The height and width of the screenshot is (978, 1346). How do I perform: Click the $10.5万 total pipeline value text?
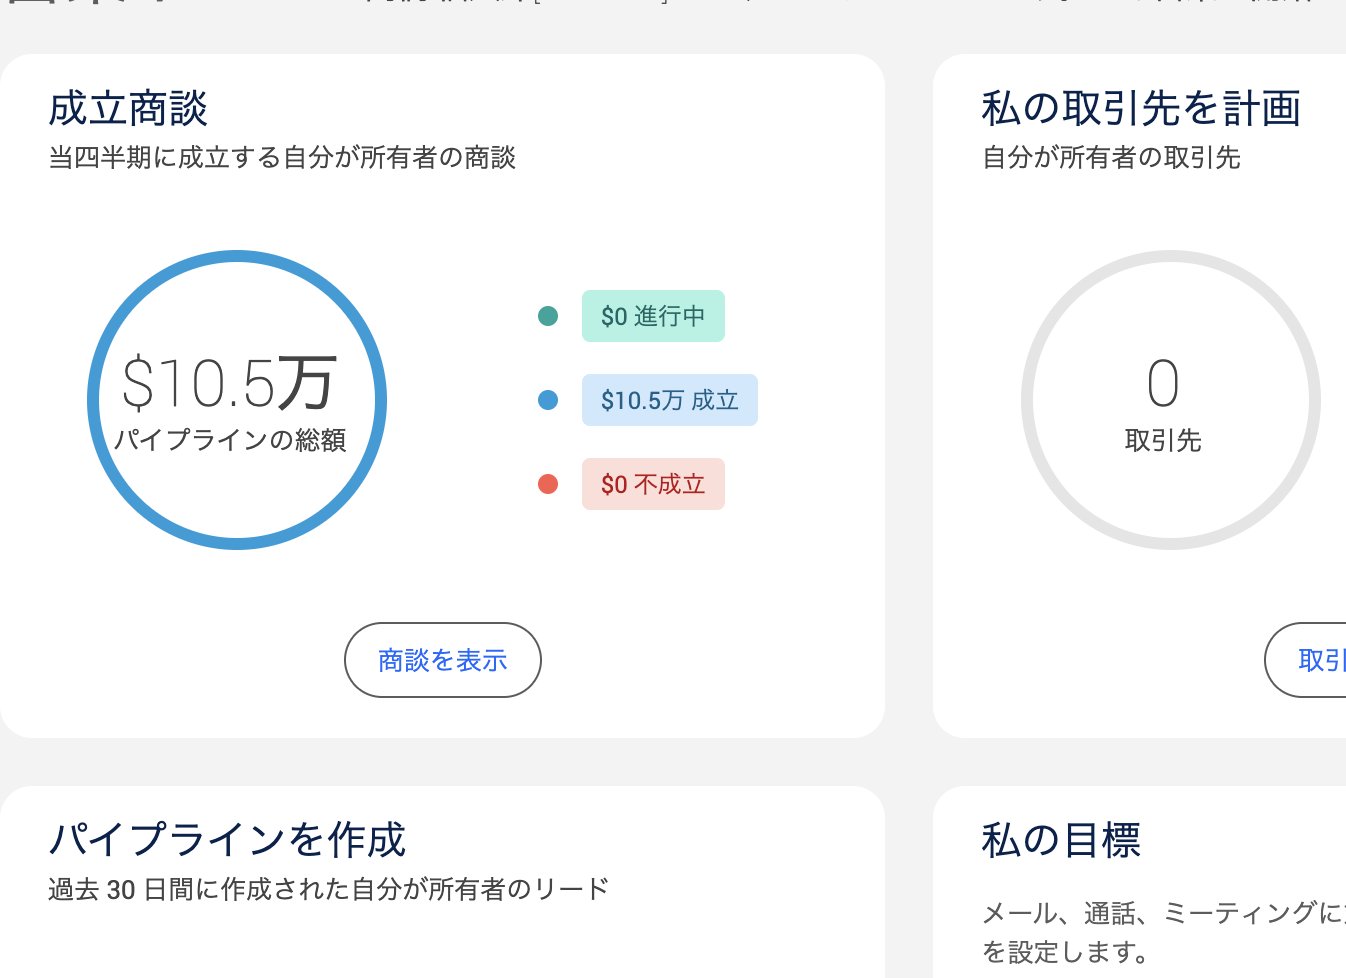click(x=226, y=380)
